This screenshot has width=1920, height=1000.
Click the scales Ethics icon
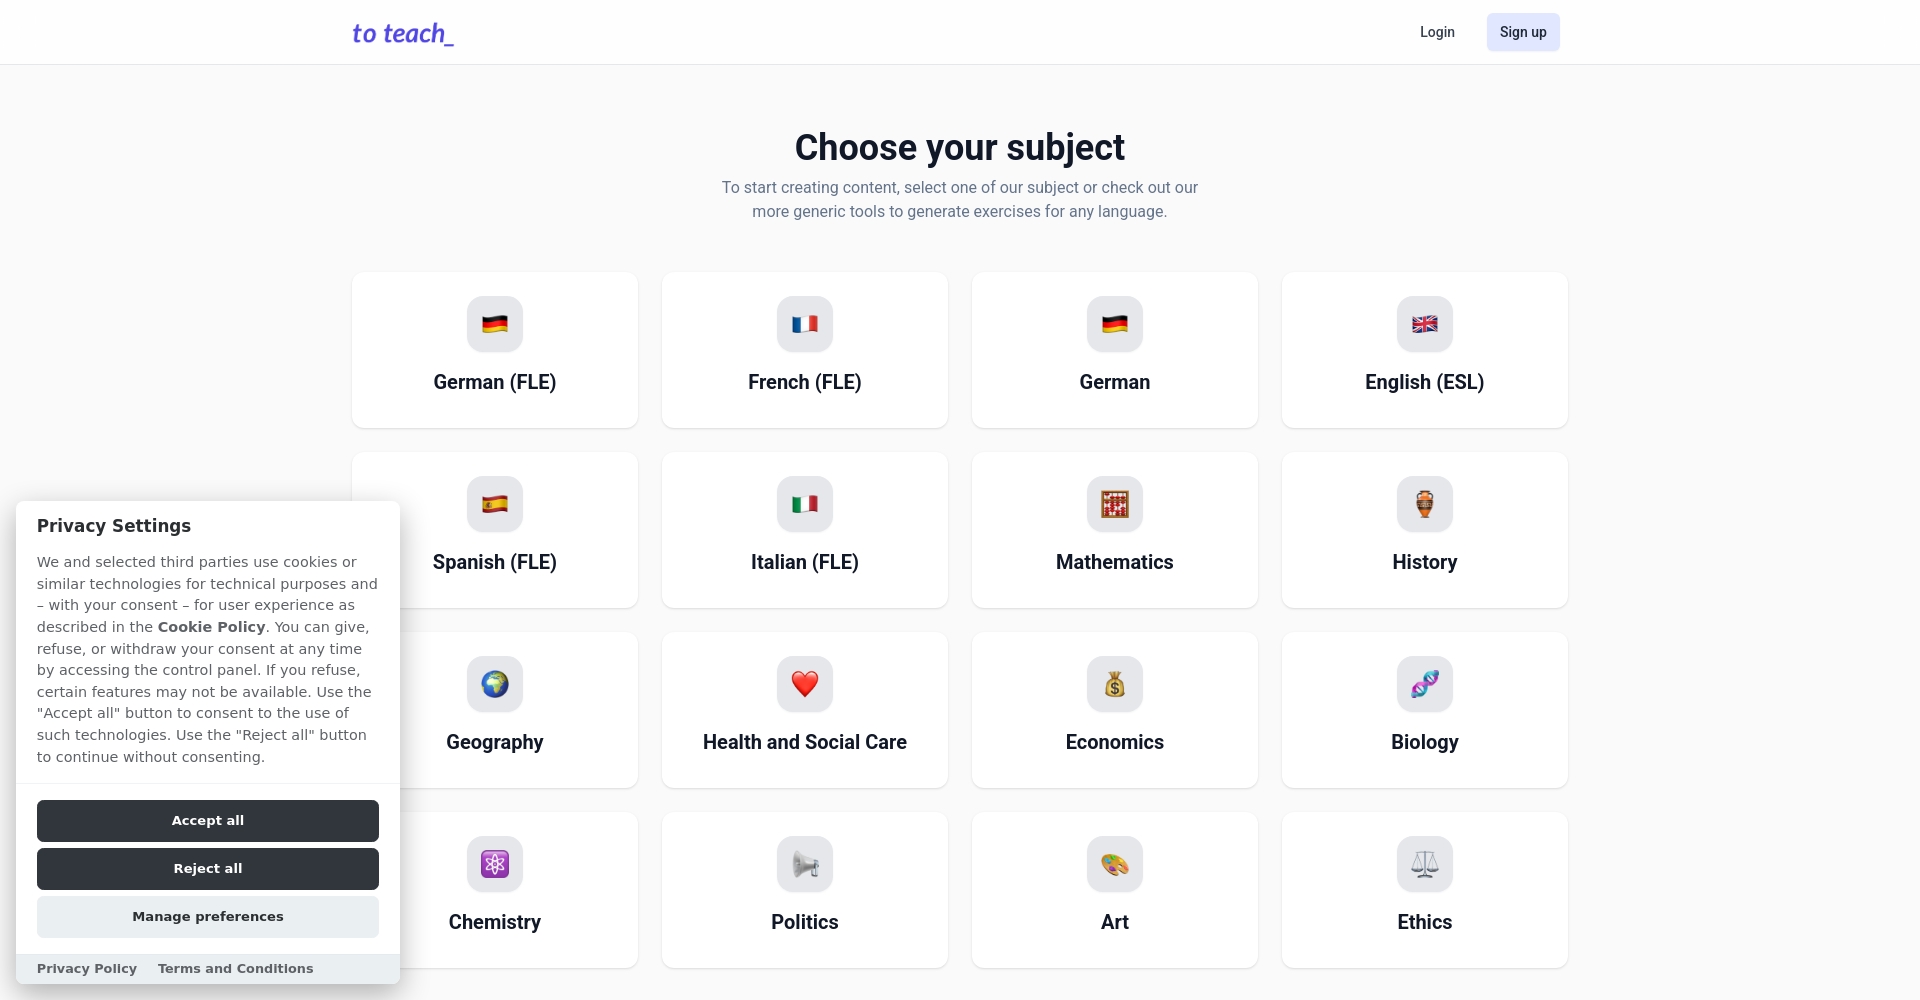[1424, 864]
